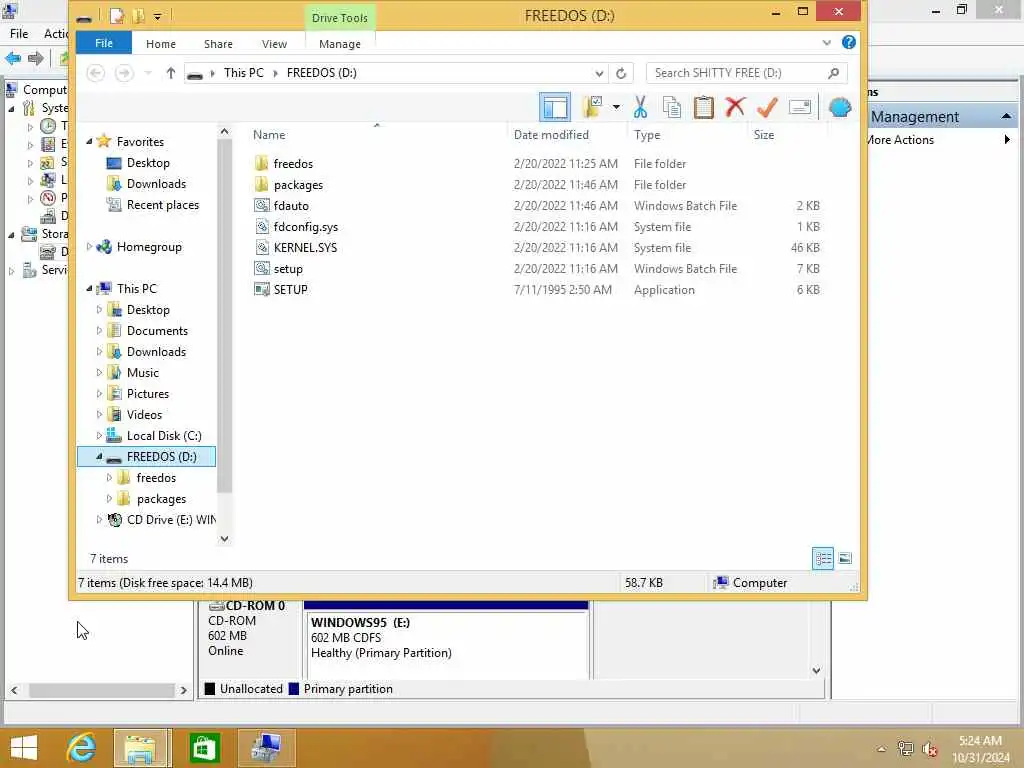Select the KERNEL.SYS file
Viewport: 1024px width, 768px height.
(x=305, y=248)
